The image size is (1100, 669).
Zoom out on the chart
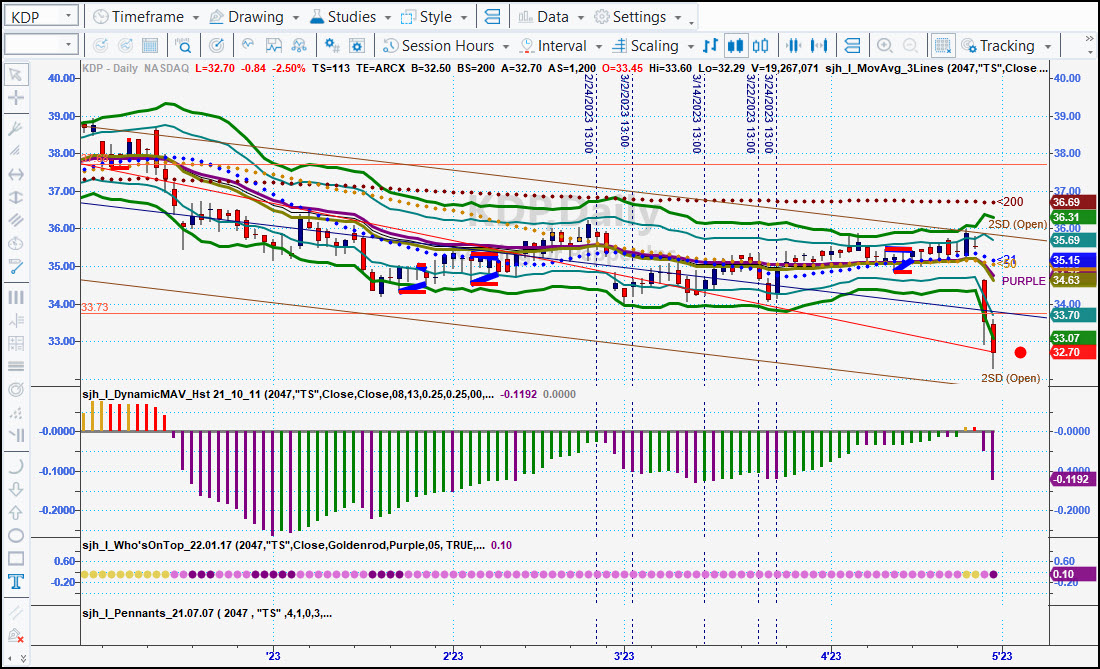tap(910, 46)
